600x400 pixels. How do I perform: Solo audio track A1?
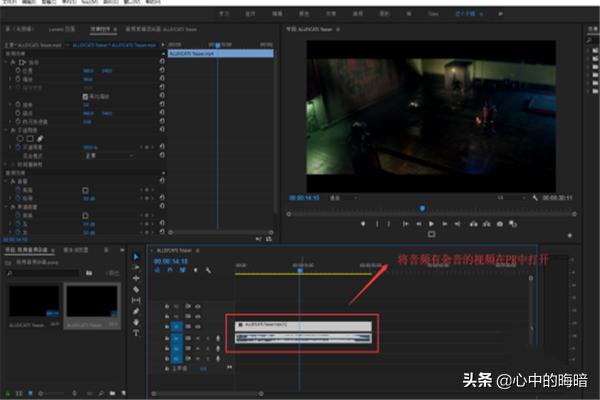tap(208, 338)
